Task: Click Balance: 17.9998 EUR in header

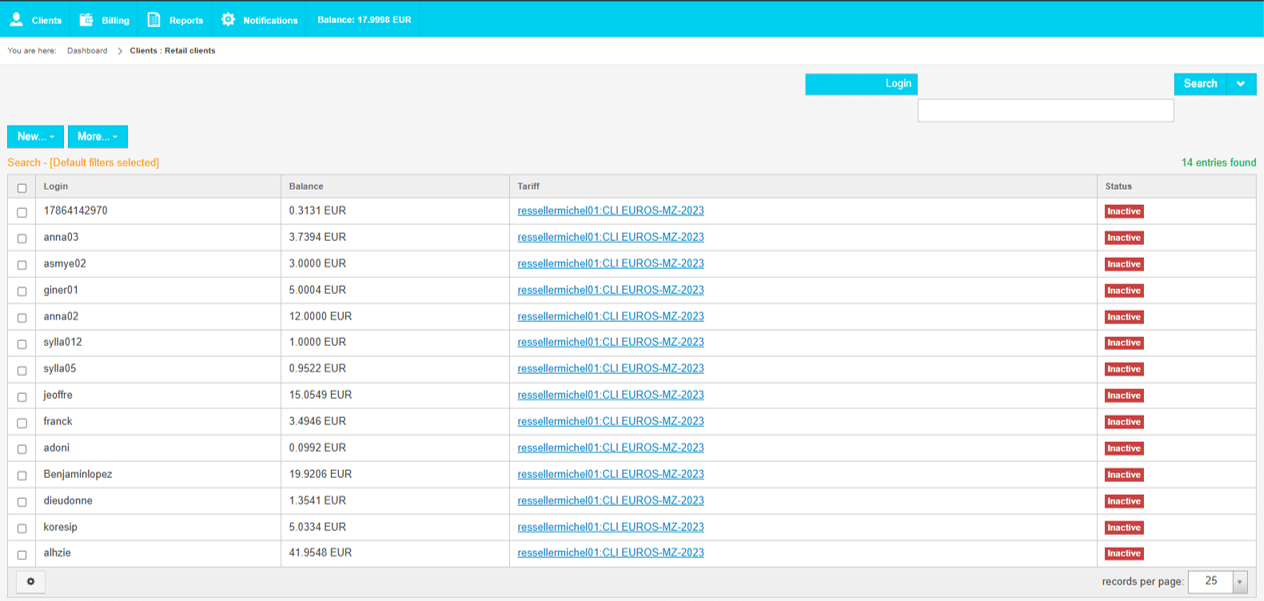Action: [364, 20]
